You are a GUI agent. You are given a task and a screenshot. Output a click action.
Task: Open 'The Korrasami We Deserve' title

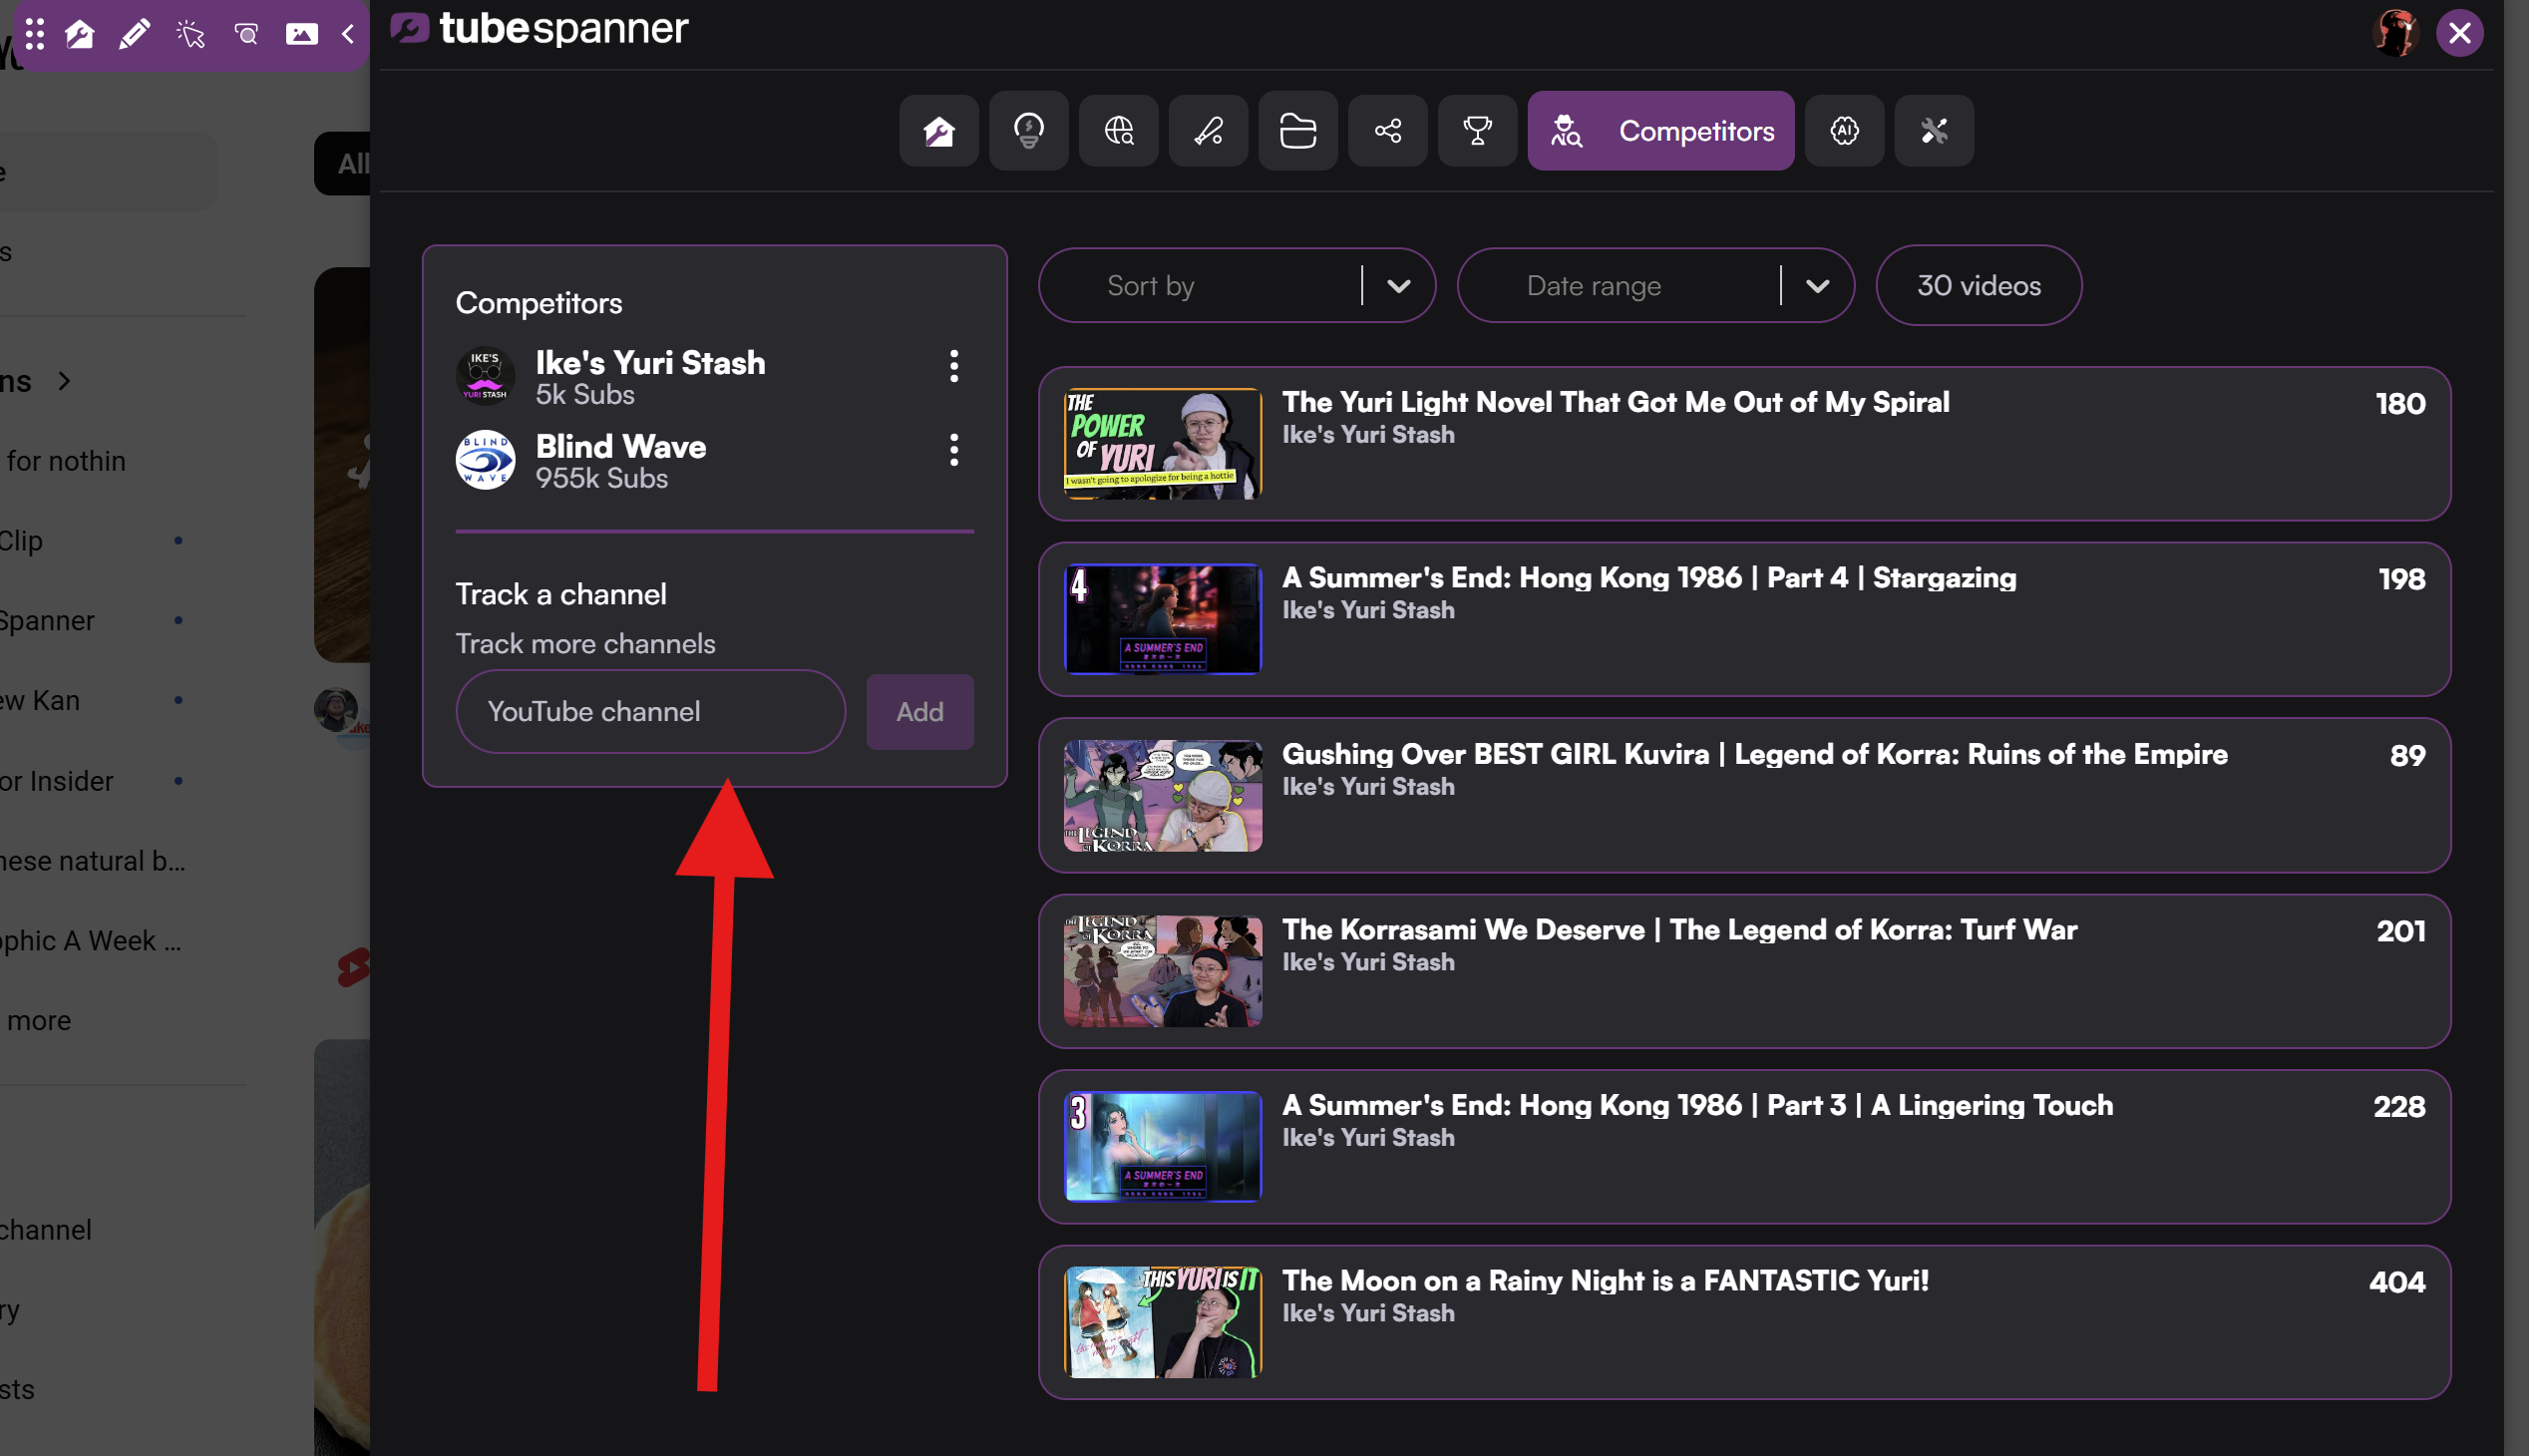coord(1680,929)
